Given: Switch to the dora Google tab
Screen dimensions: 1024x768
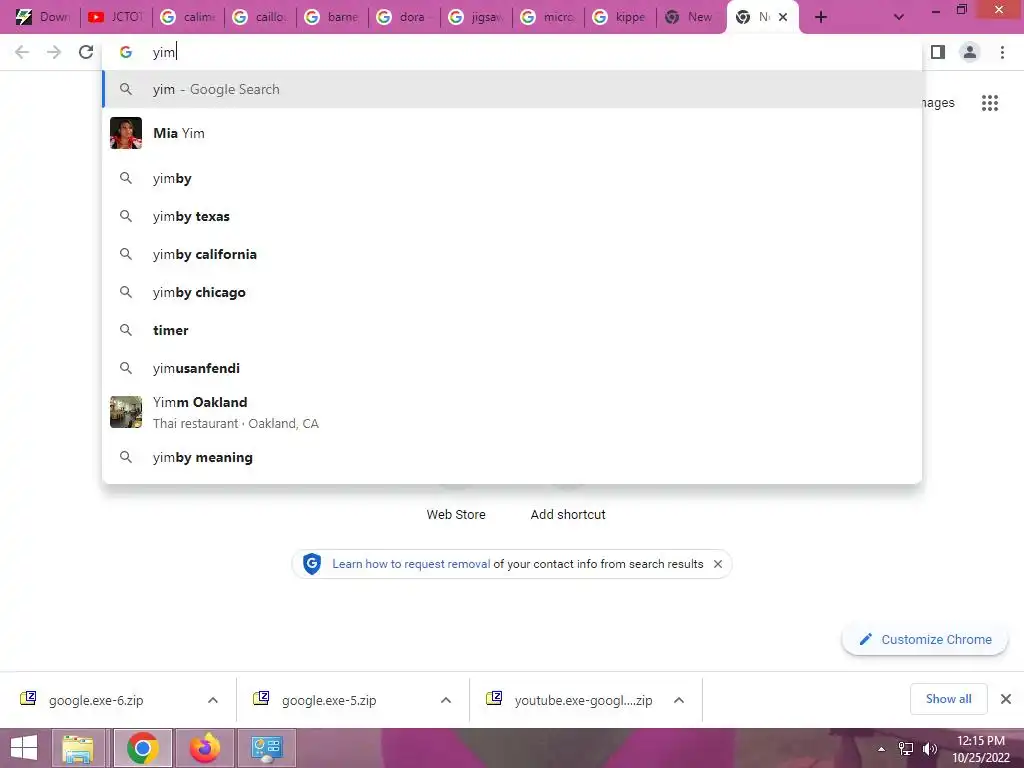Looking at the screenshot, I should (404, 17).
